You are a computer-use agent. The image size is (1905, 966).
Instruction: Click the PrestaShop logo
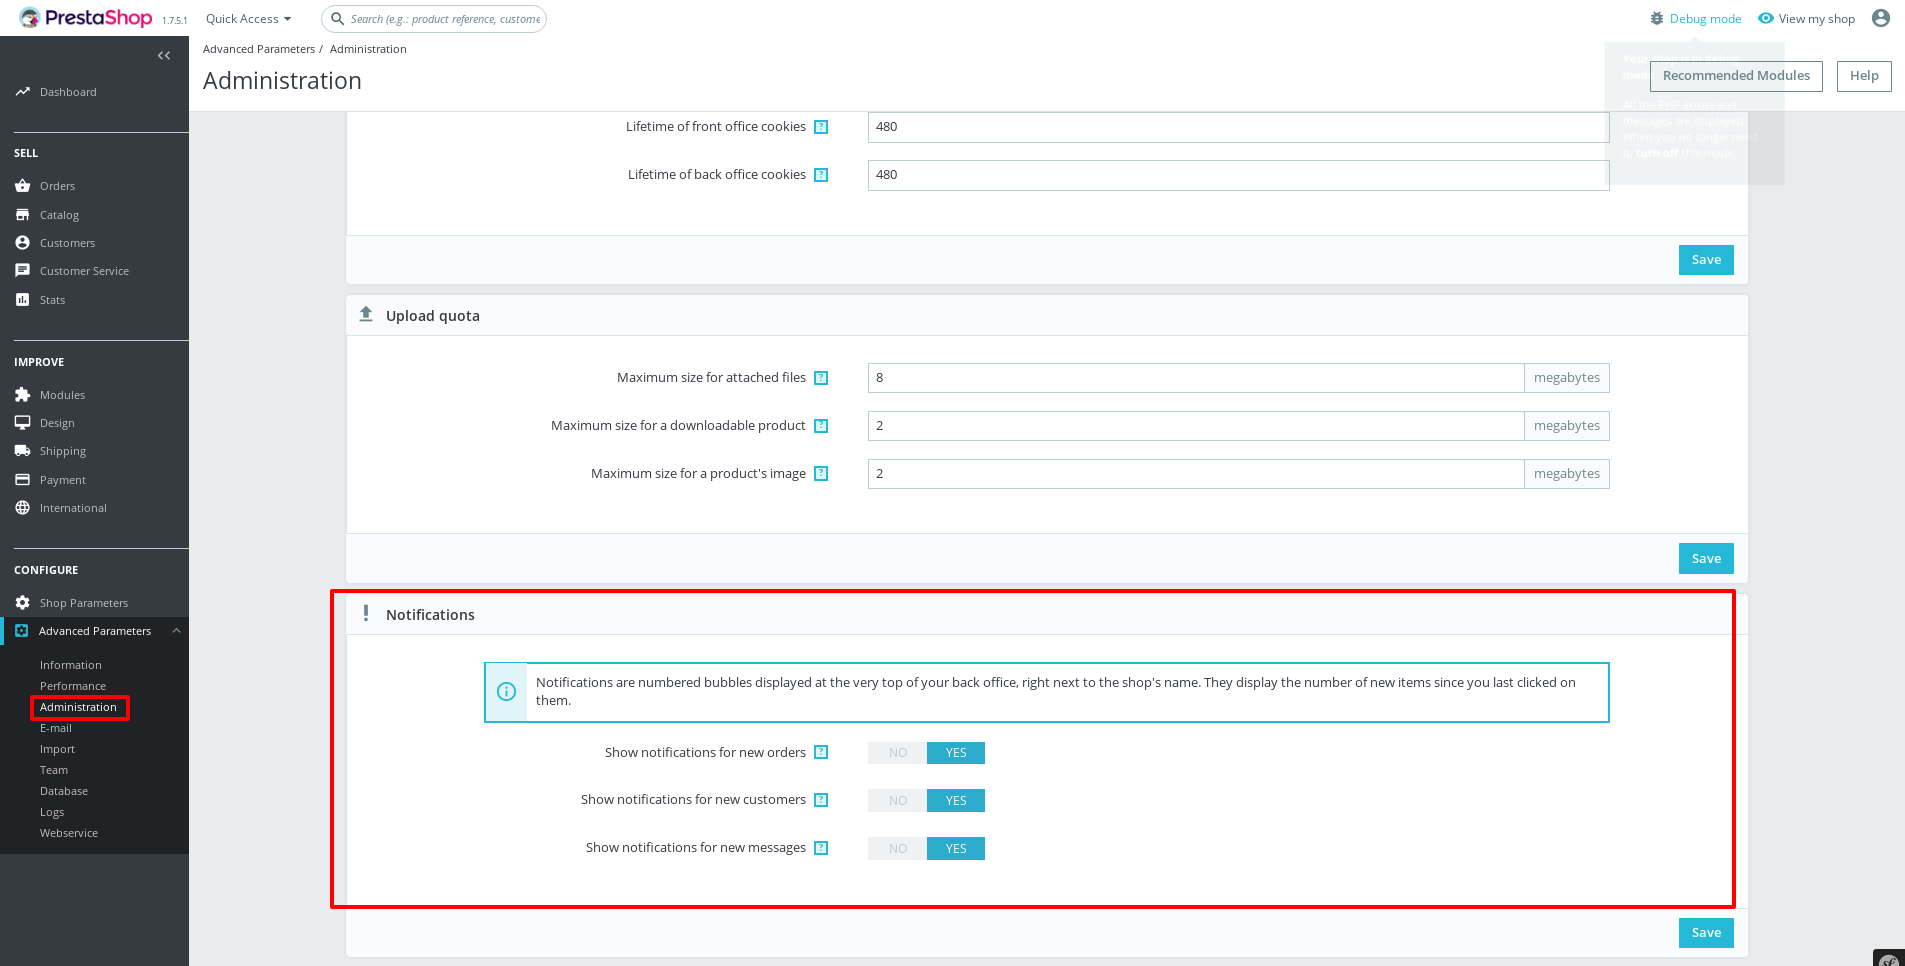85,18
